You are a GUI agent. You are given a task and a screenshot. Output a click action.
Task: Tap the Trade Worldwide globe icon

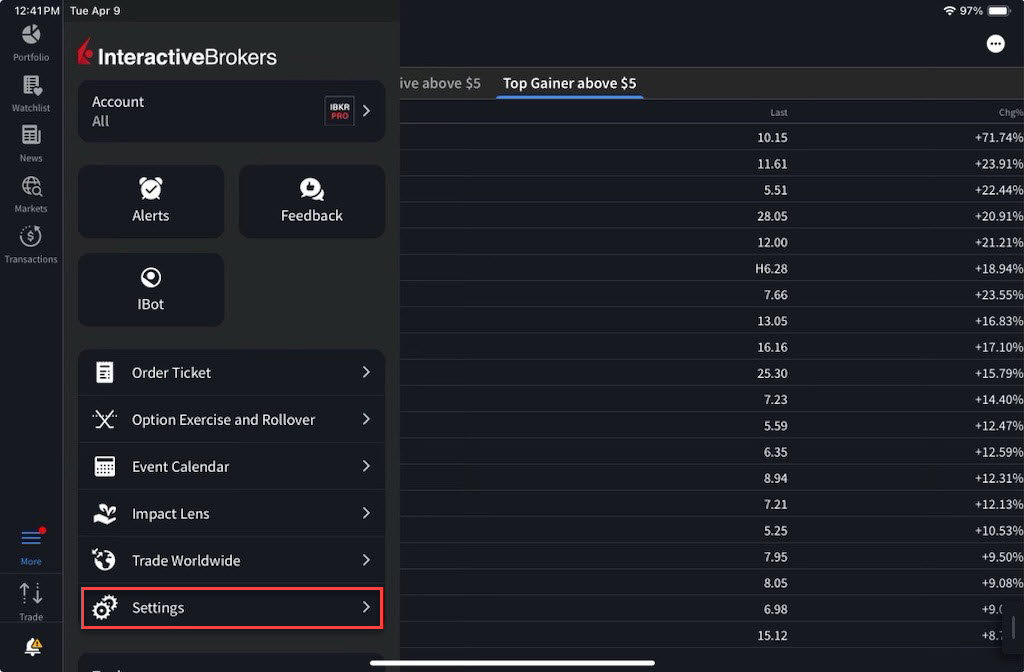(x=104, y=560)
